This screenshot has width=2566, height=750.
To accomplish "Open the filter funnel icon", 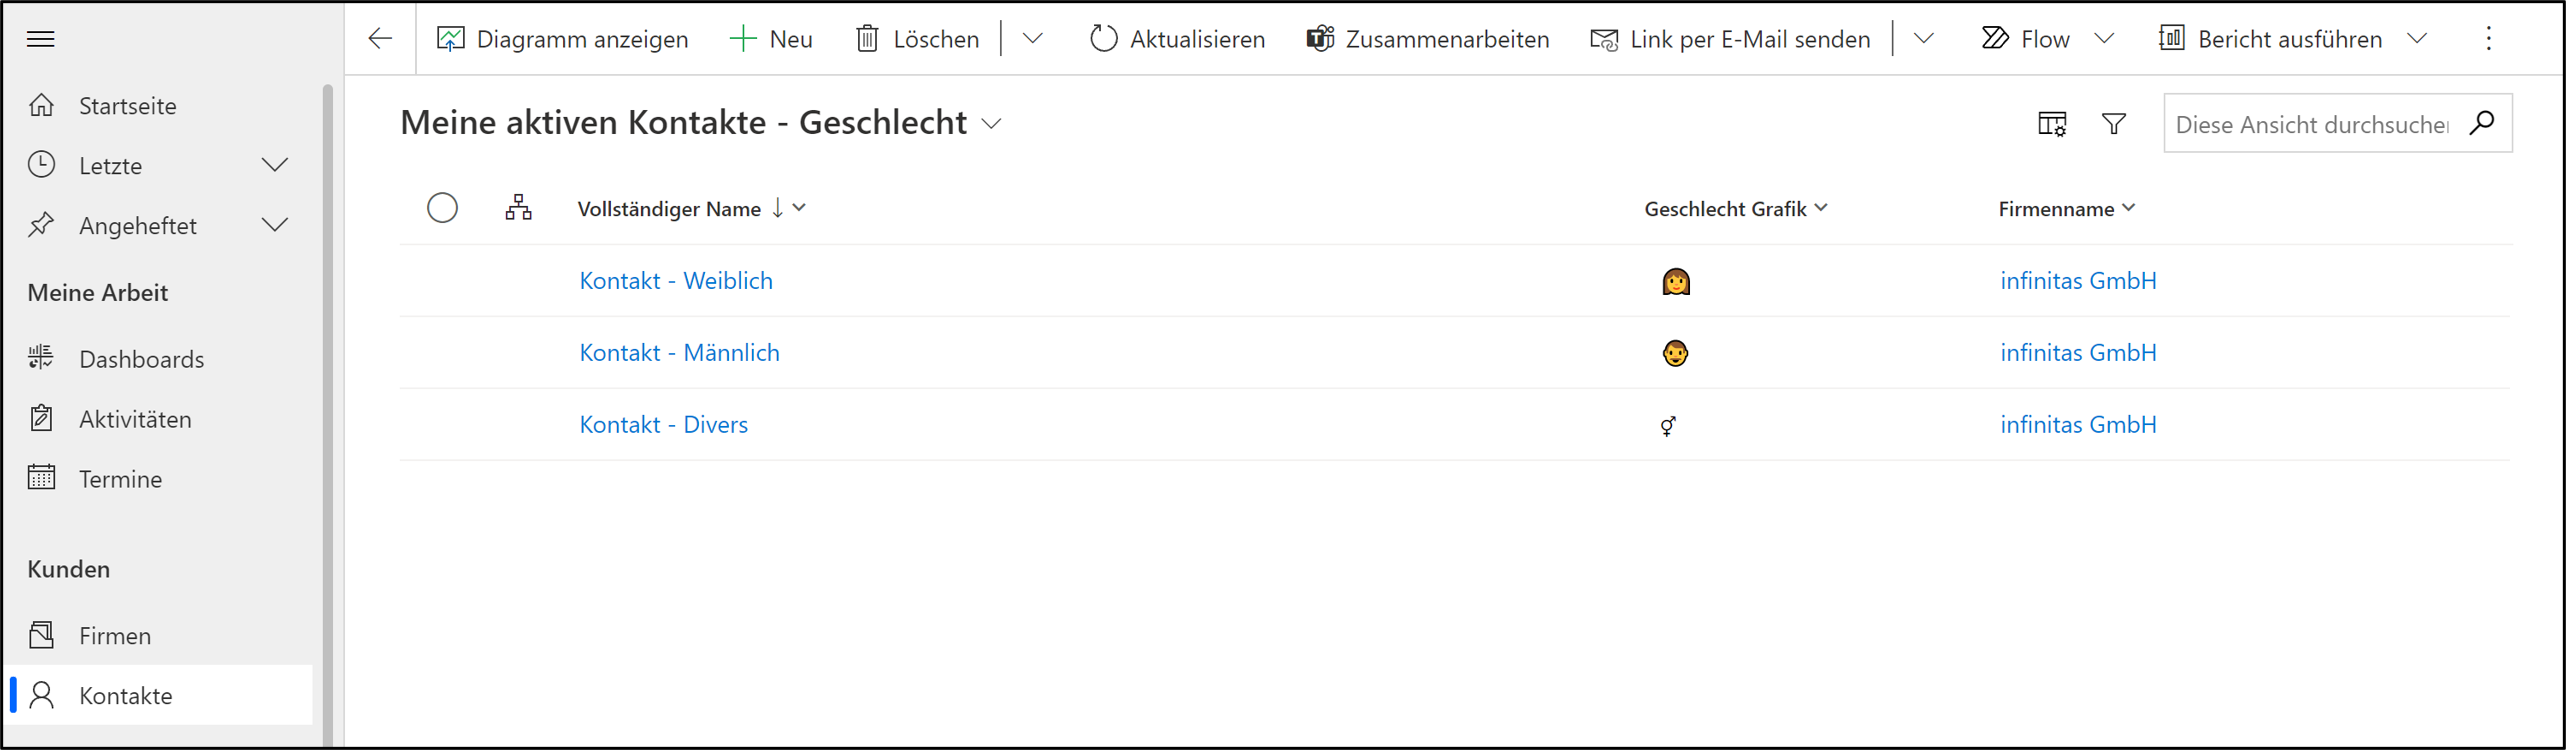I will [x=2113, y=124].
